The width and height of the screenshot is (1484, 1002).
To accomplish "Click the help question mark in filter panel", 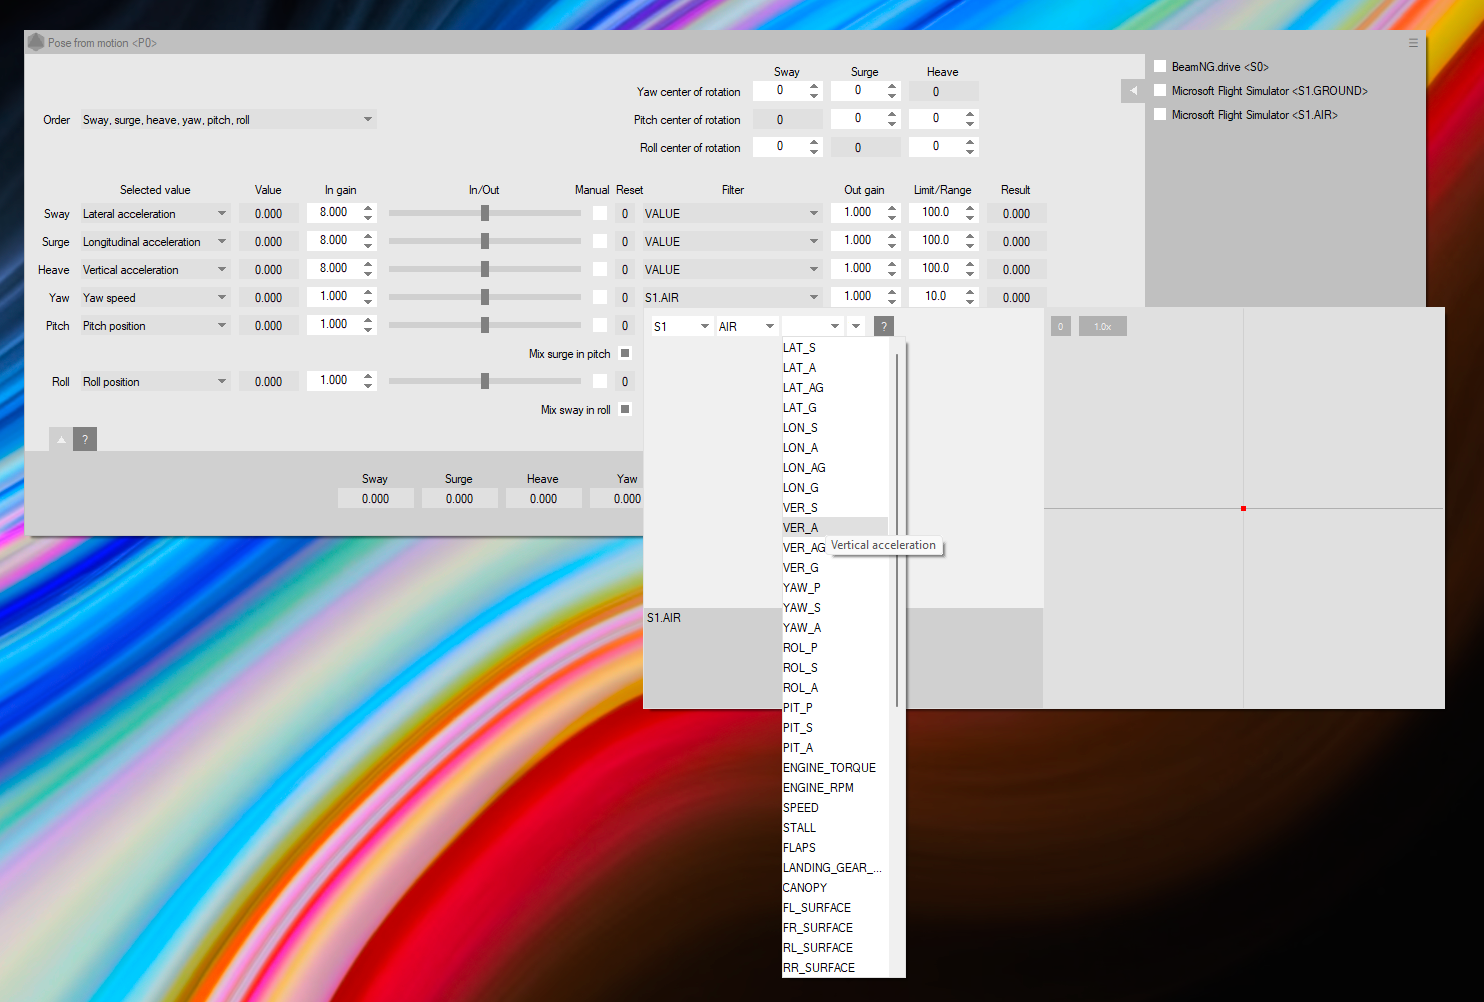I will click(884, 326).
